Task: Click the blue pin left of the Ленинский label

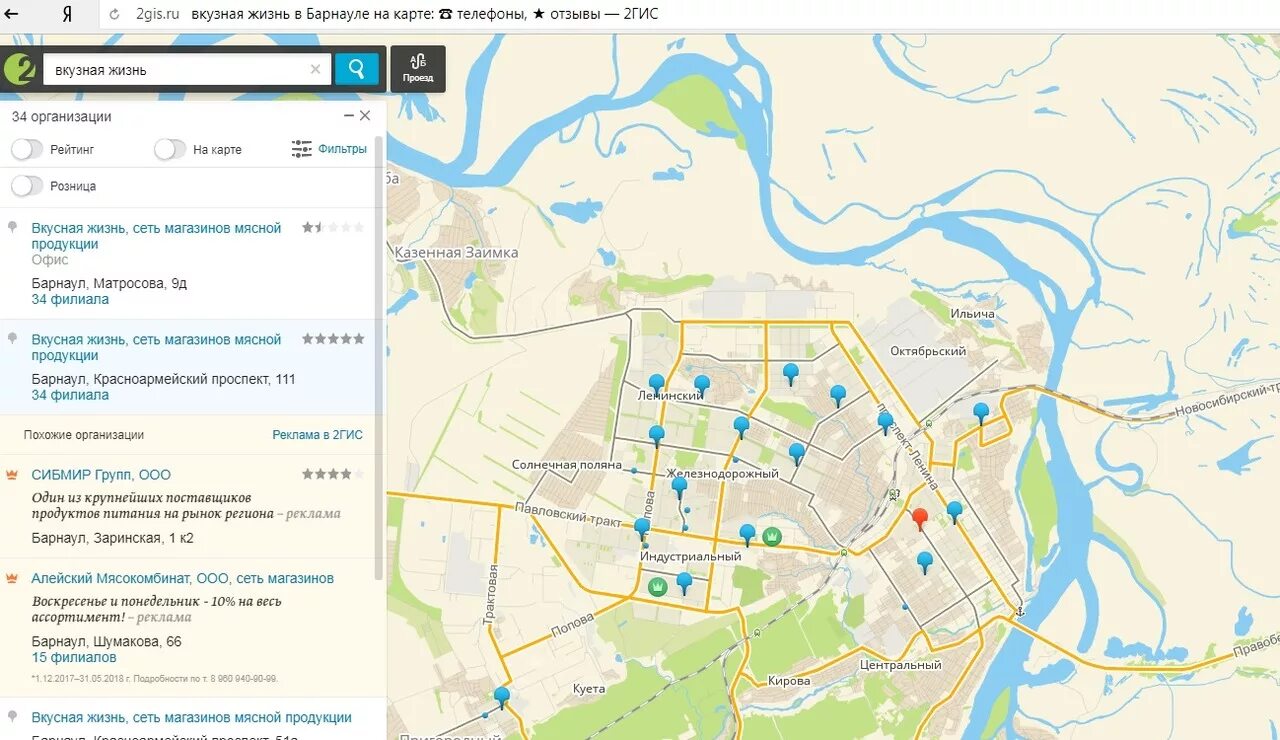Action: tap(657, 383)
